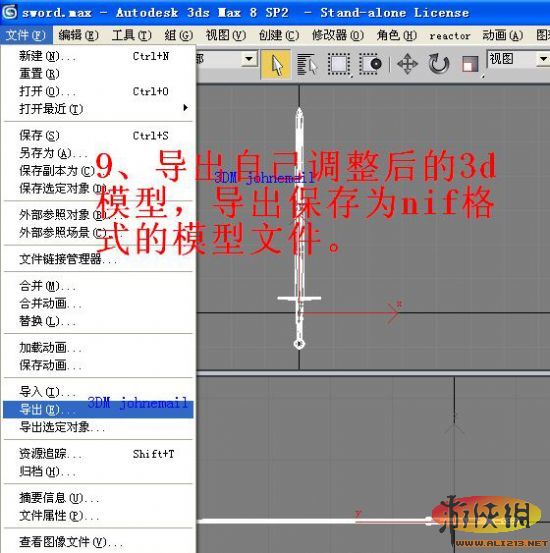Choose 保存选定对象 menu entry
Image resolution: width=550 pixels, height=553 pixels.
[98, 188]
